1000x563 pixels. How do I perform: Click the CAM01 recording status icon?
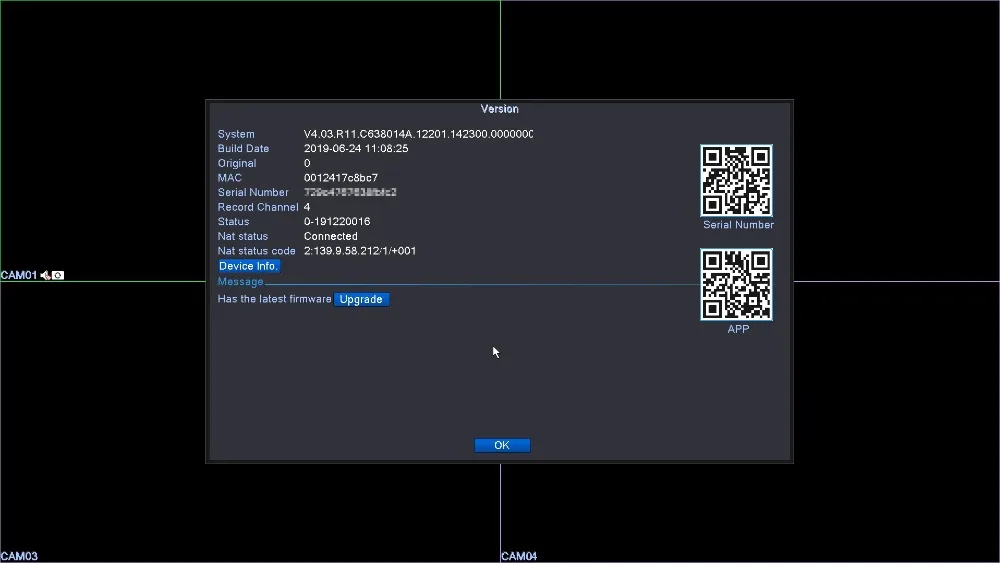58,275
